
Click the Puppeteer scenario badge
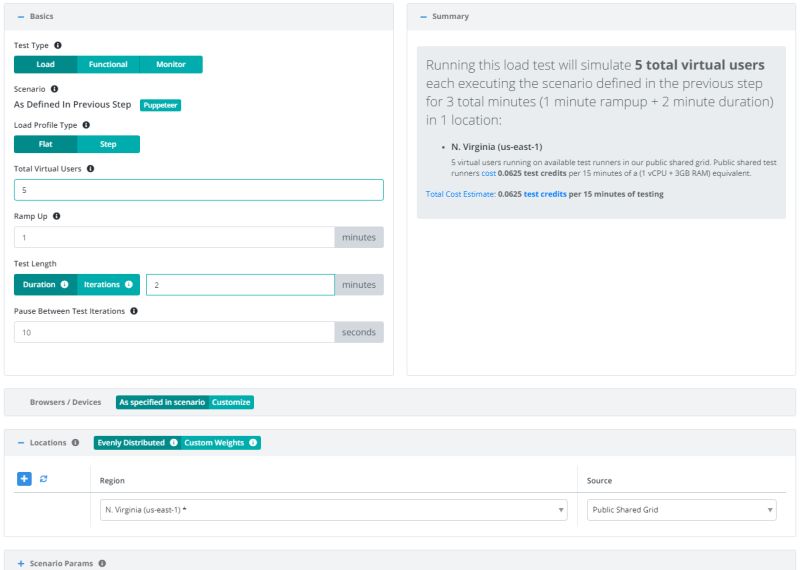(160, 105)
